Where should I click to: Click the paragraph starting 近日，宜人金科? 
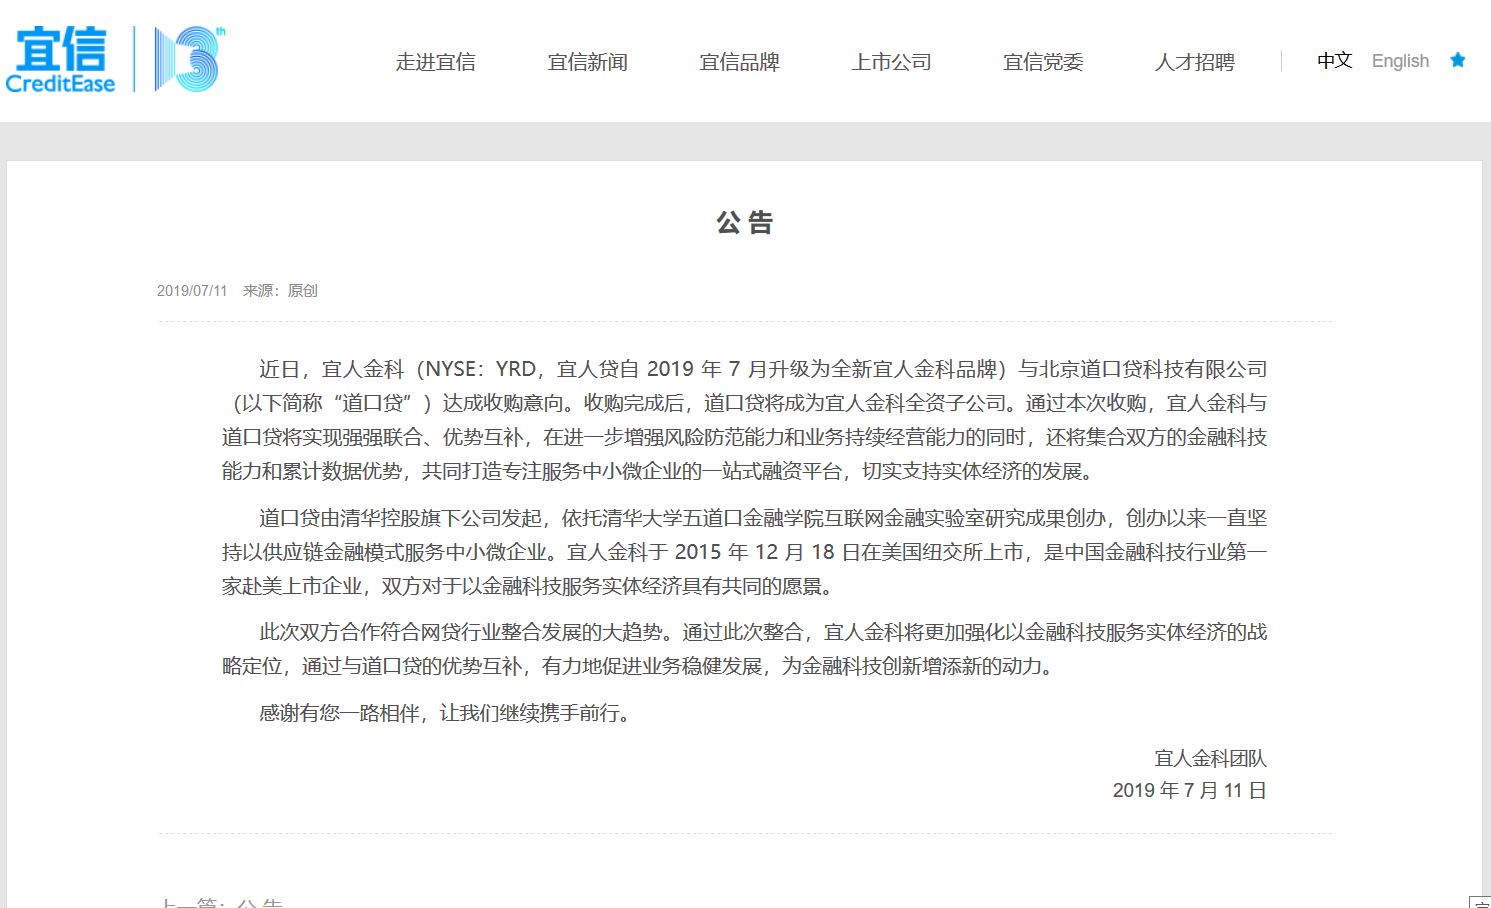[744, 420]
